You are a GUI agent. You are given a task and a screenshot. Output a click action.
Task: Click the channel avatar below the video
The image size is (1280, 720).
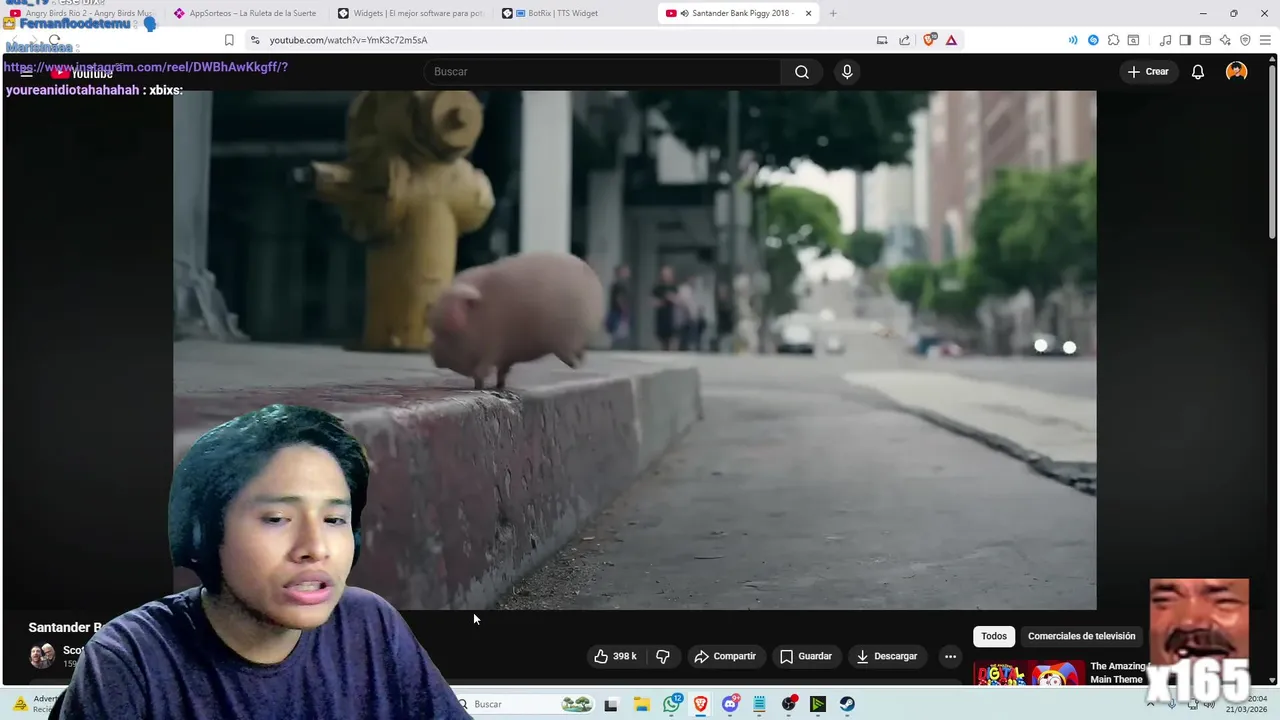(x=42, y=656)
